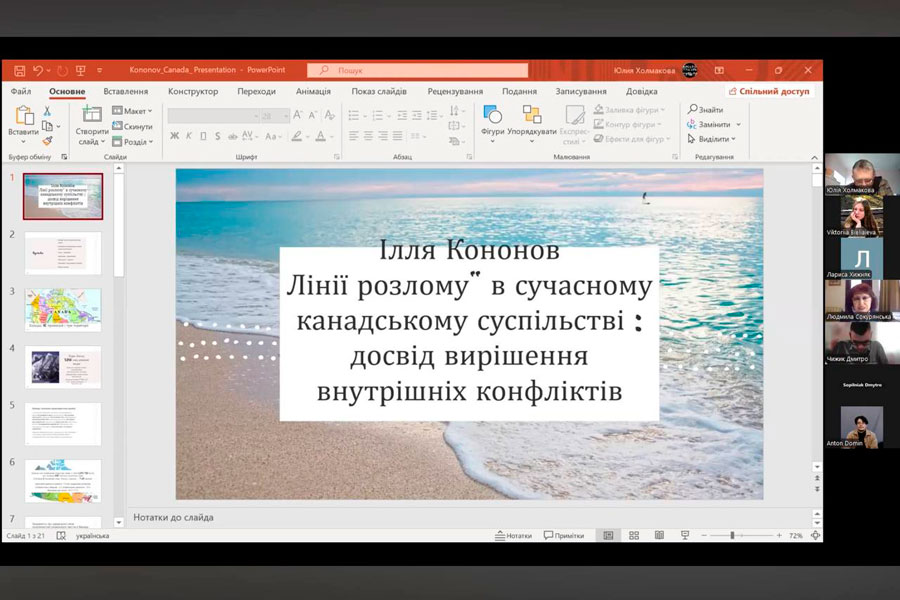Open the Виділити select dropdown
The image size is (900, 600).
[713, 139]
